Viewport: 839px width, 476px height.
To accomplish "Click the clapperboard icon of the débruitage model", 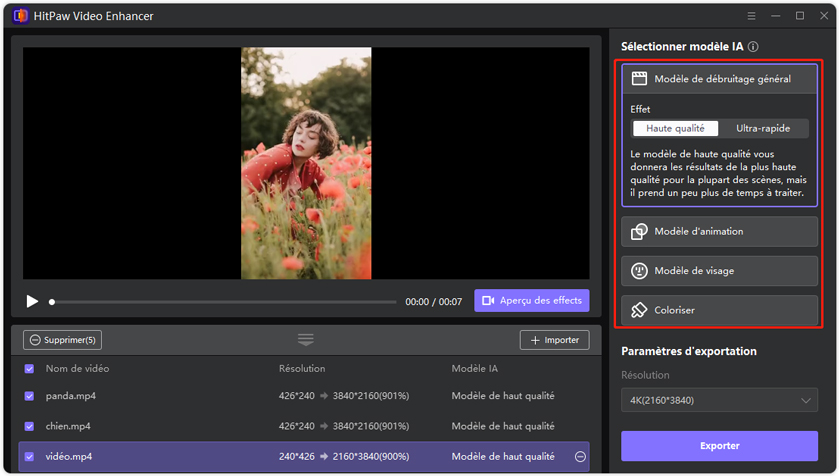I will pyautogui.click(x=639, y=79).
